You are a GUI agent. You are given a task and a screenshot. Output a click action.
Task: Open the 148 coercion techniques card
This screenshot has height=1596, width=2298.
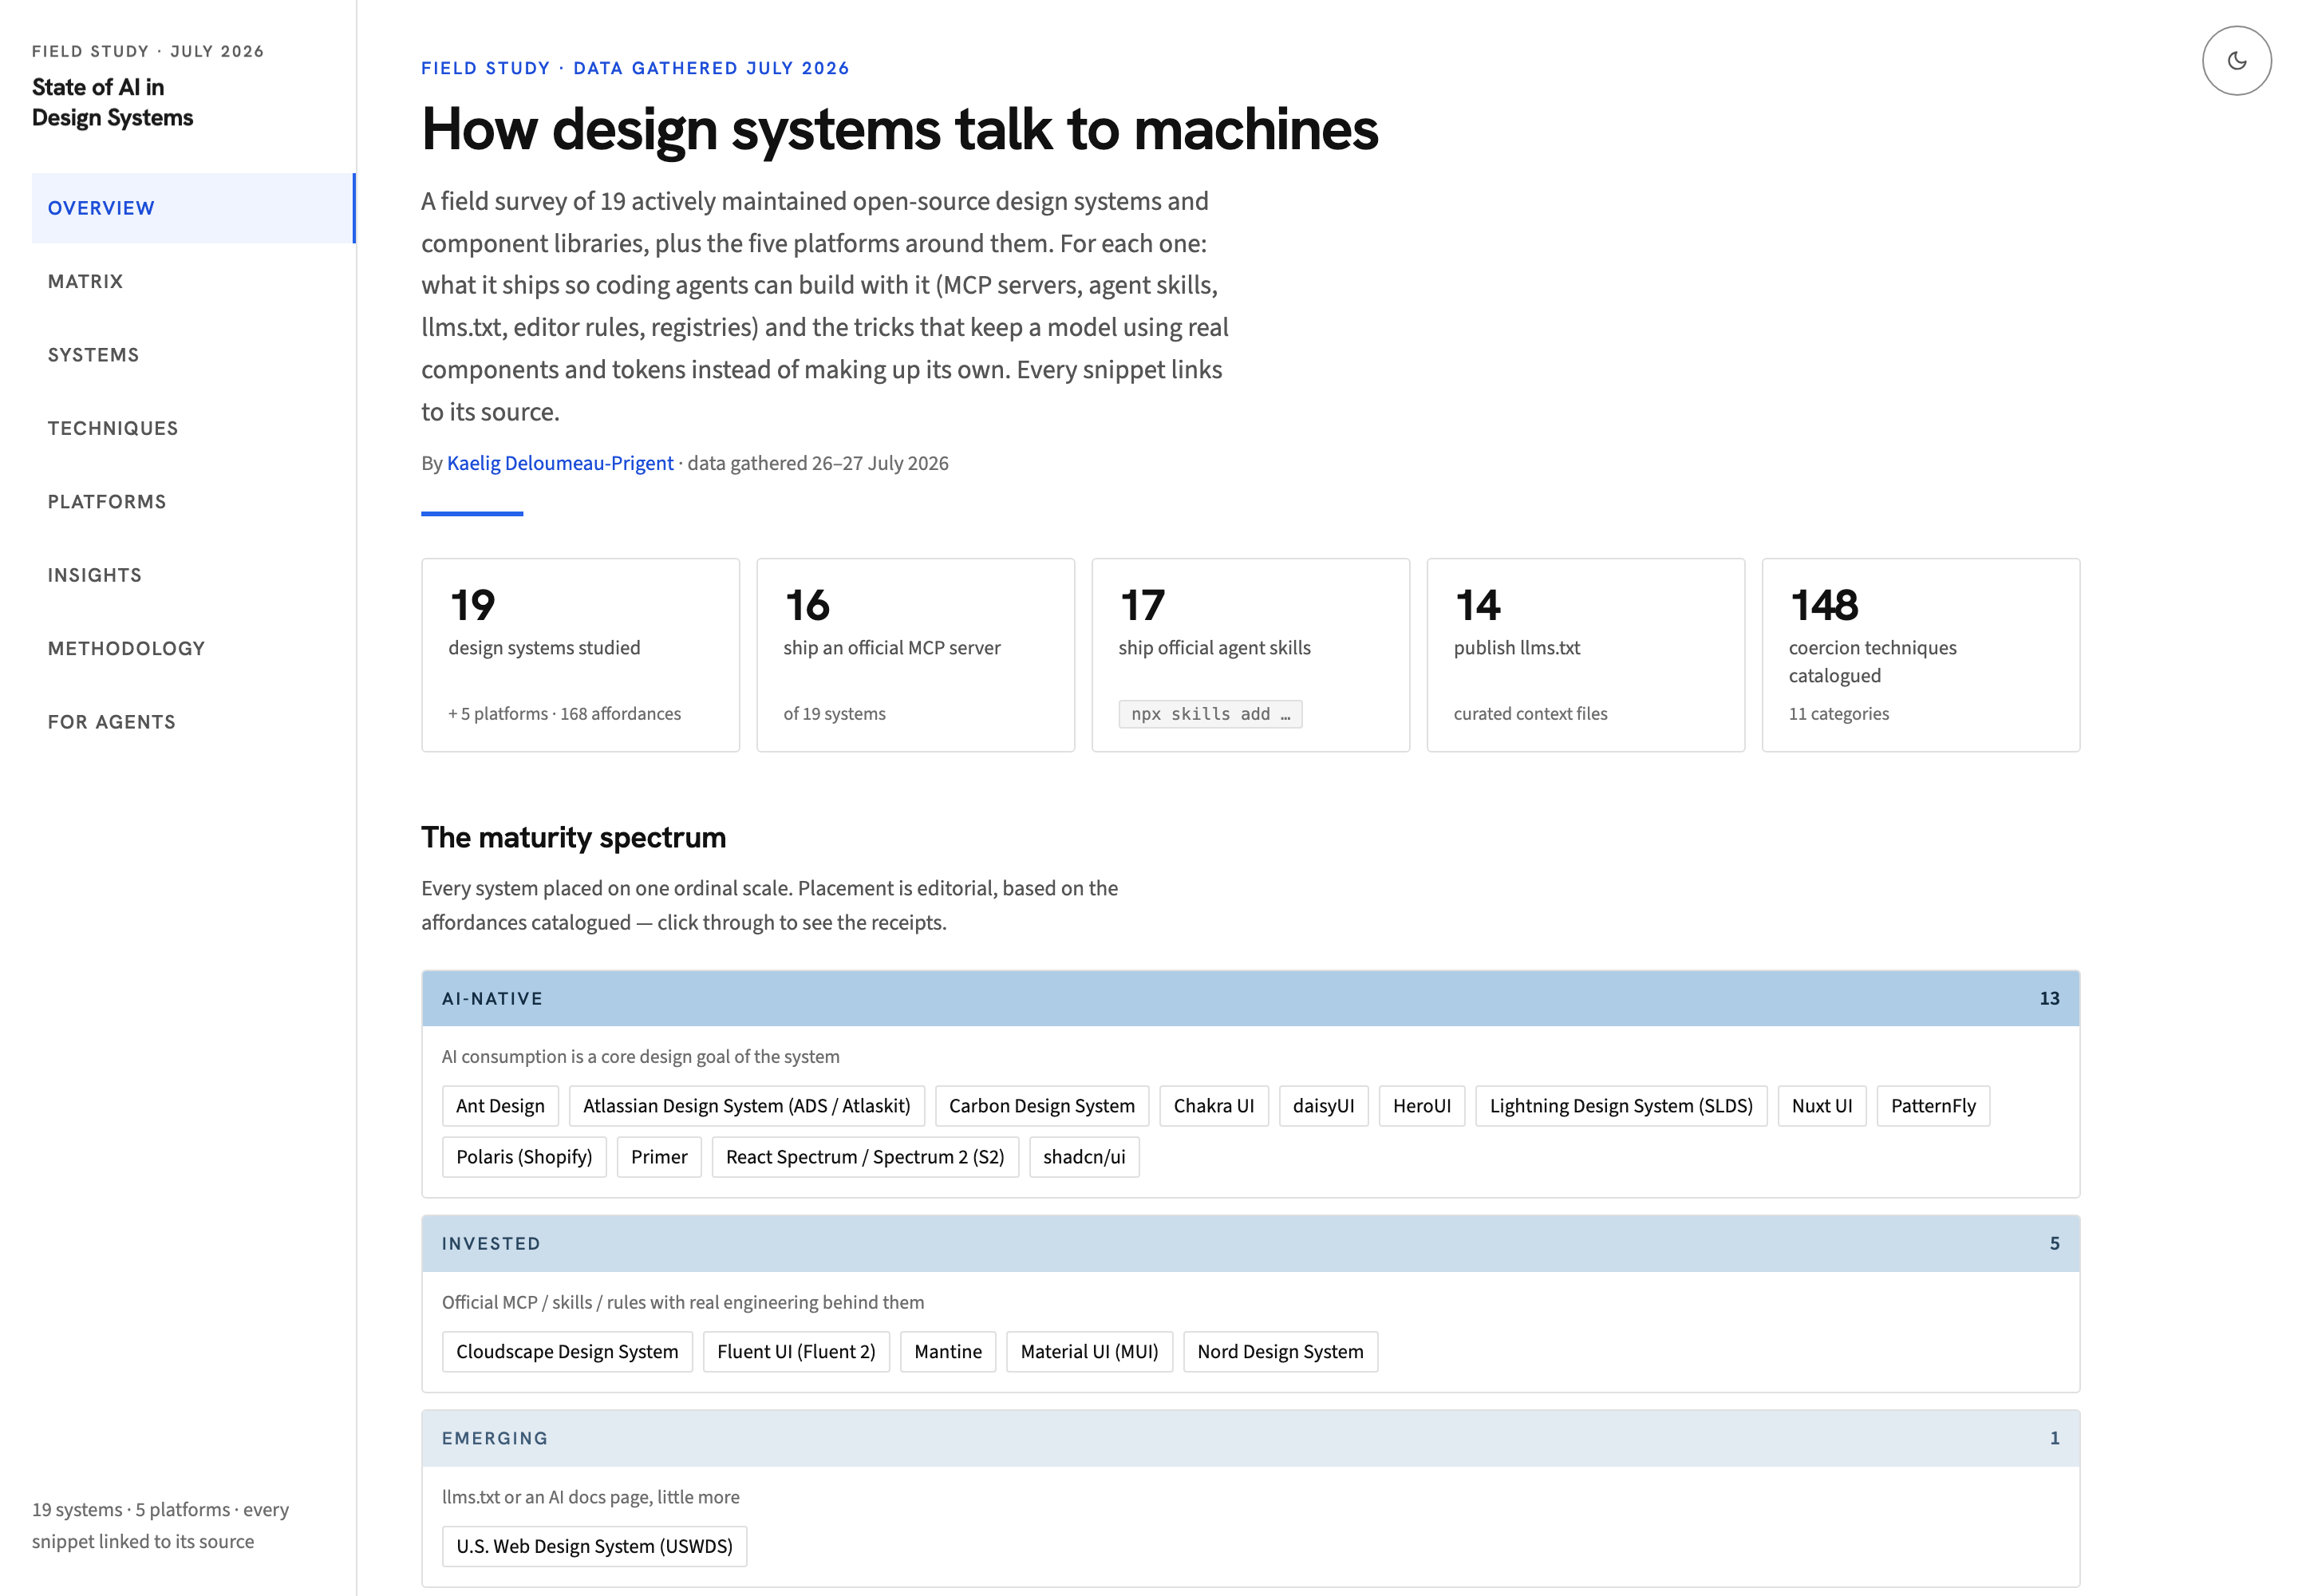click(1920, 655)
